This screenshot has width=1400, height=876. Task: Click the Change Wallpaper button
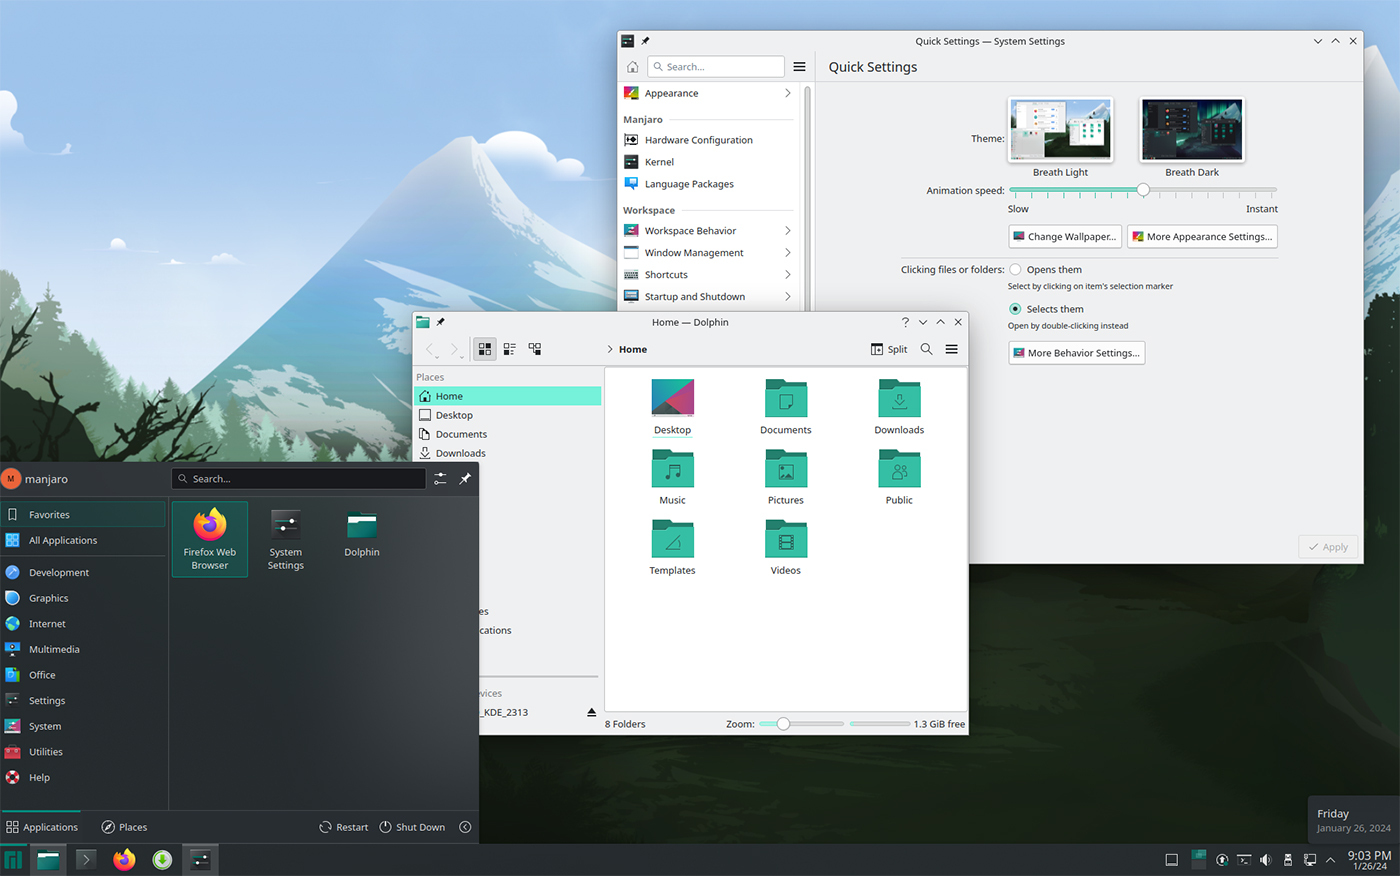click(1064, 236)
